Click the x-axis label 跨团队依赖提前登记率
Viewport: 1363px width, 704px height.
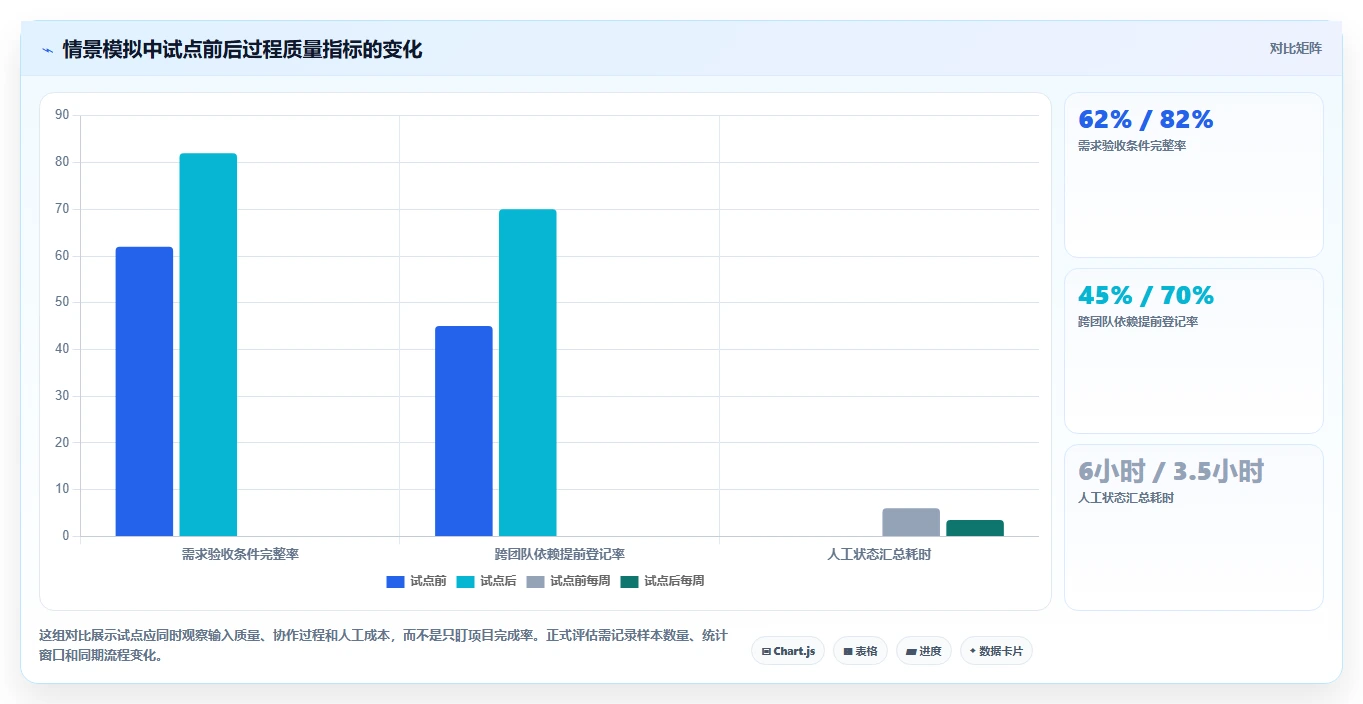tap(560, 554)
